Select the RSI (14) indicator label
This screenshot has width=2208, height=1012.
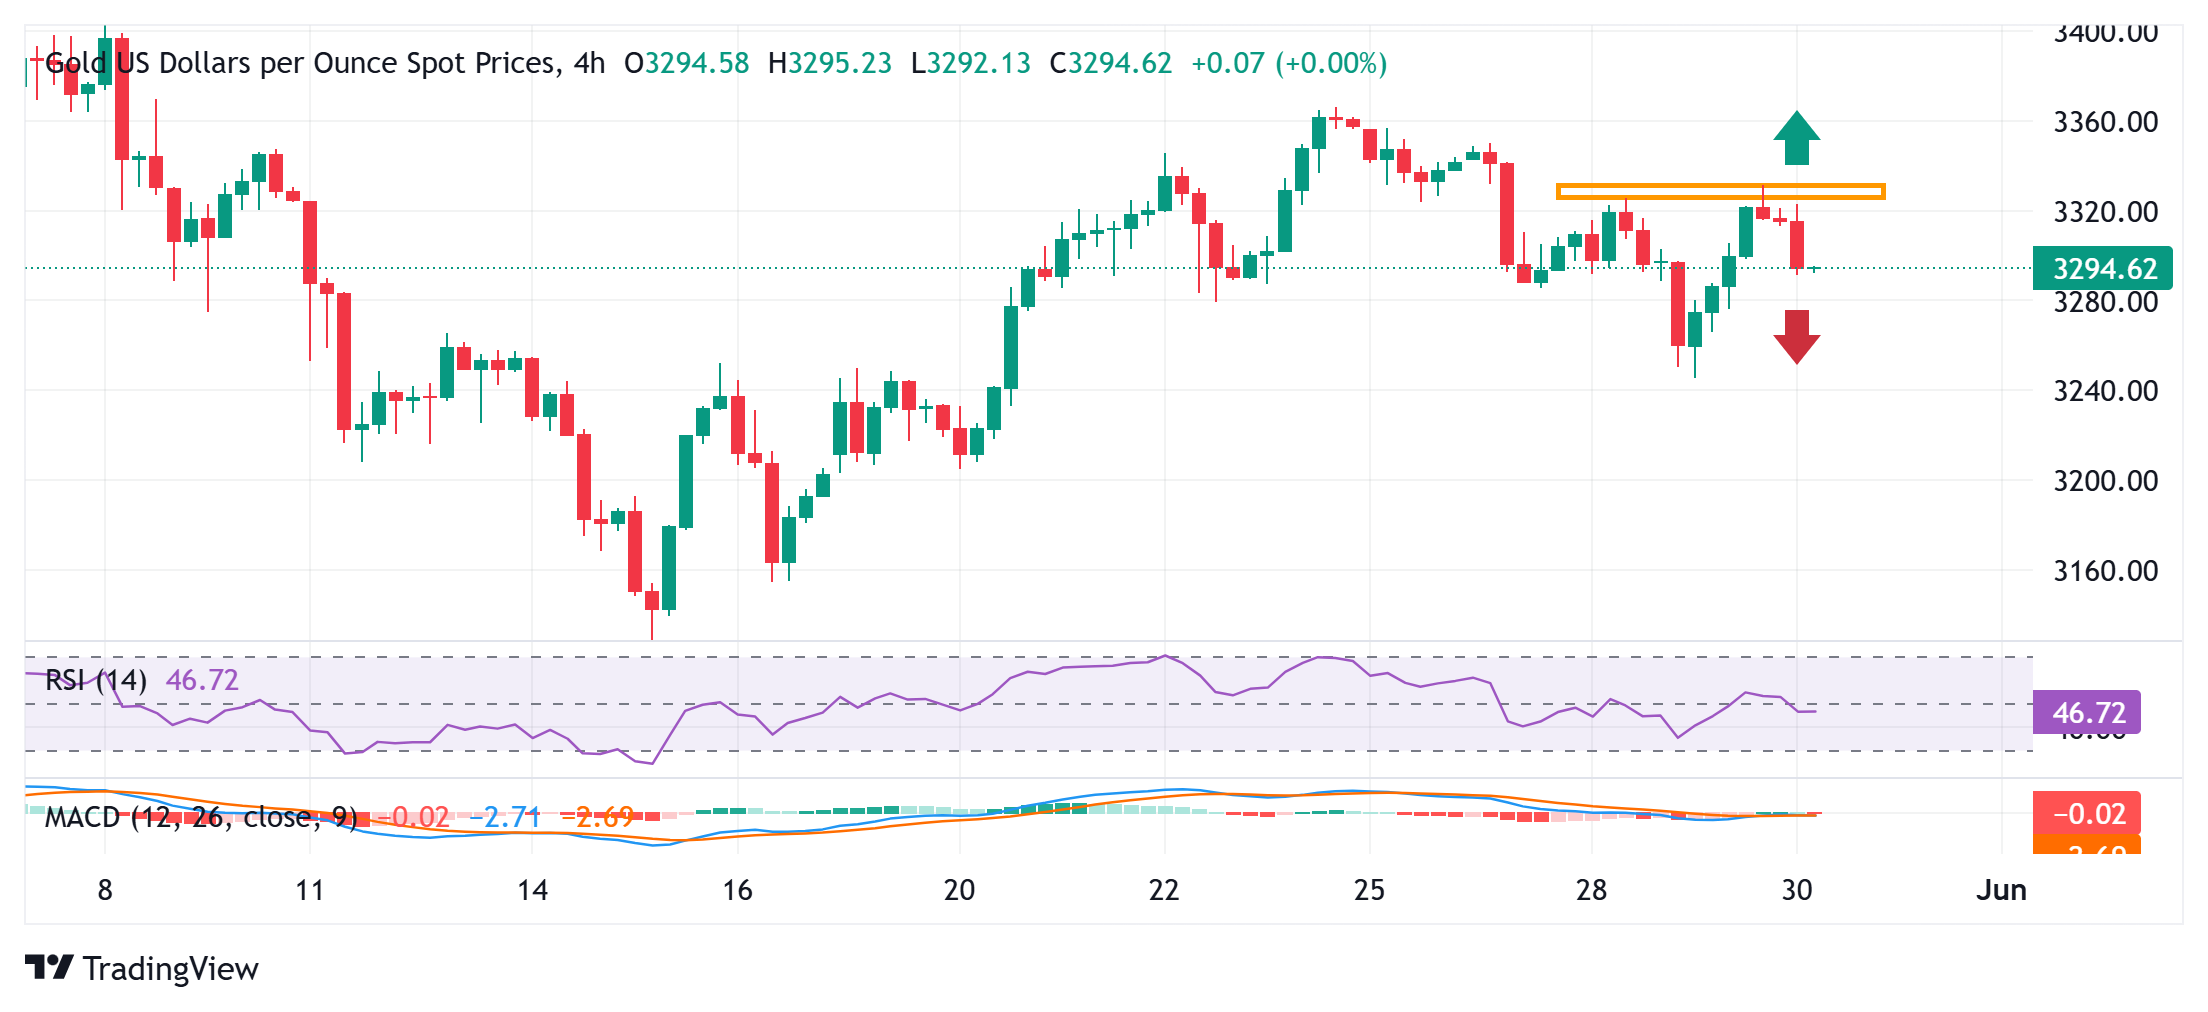pyautogui.click(x=96, y=680)
